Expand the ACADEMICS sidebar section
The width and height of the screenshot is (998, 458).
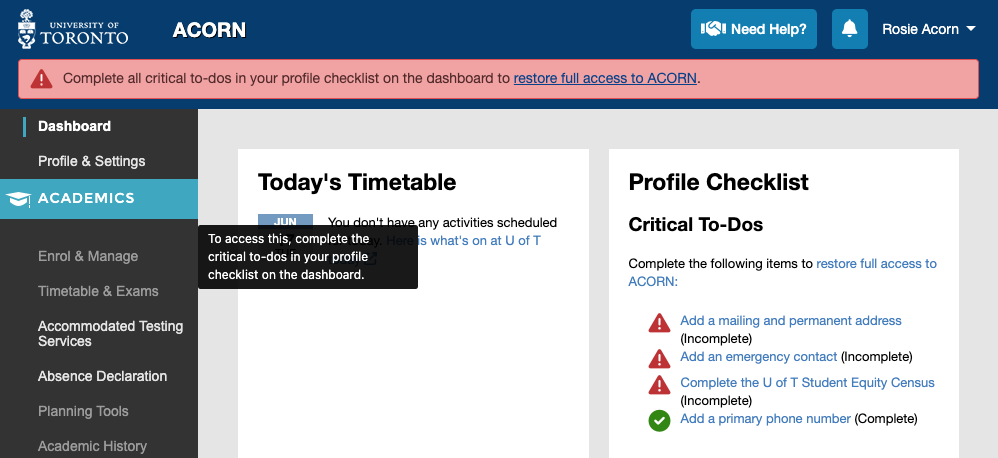99,198
